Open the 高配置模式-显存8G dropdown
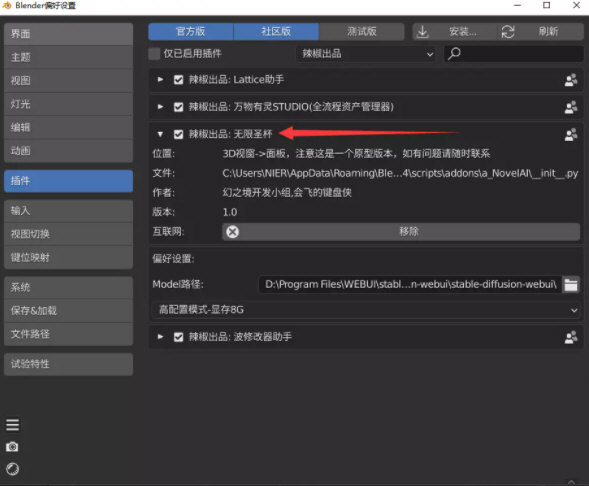Viewport: 589px width, 486px height. coord(365,310)
